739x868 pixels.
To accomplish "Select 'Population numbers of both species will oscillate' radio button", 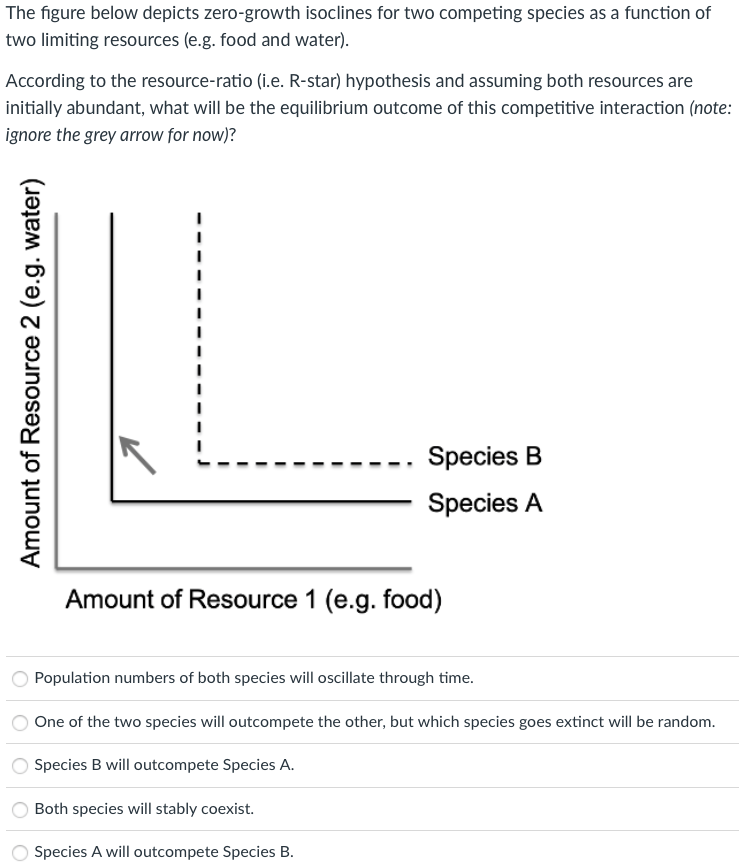I will coord(20,679).
